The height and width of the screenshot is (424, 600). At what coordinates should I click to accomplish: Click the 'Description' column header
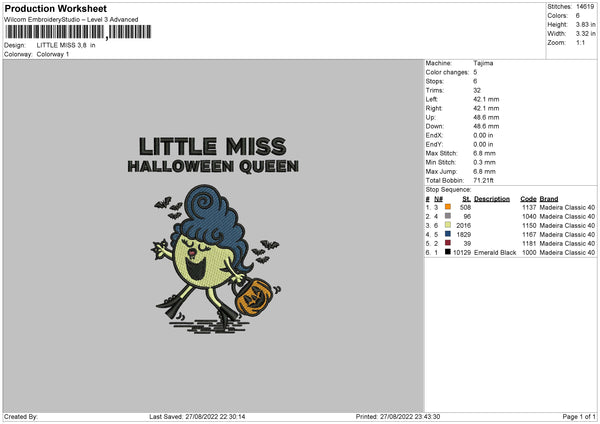492,199
